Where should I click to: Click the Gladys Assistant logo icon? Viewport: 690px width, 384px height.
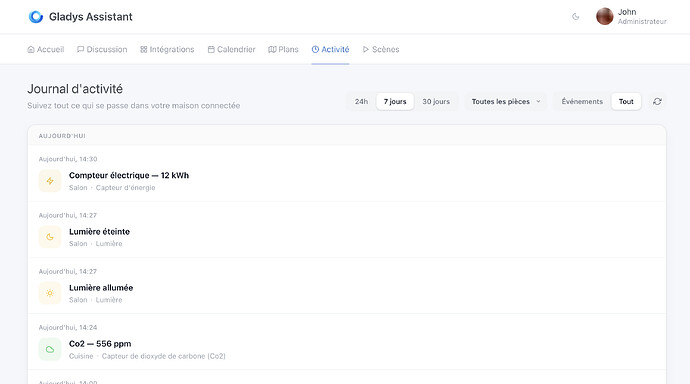tap(36, 17)
